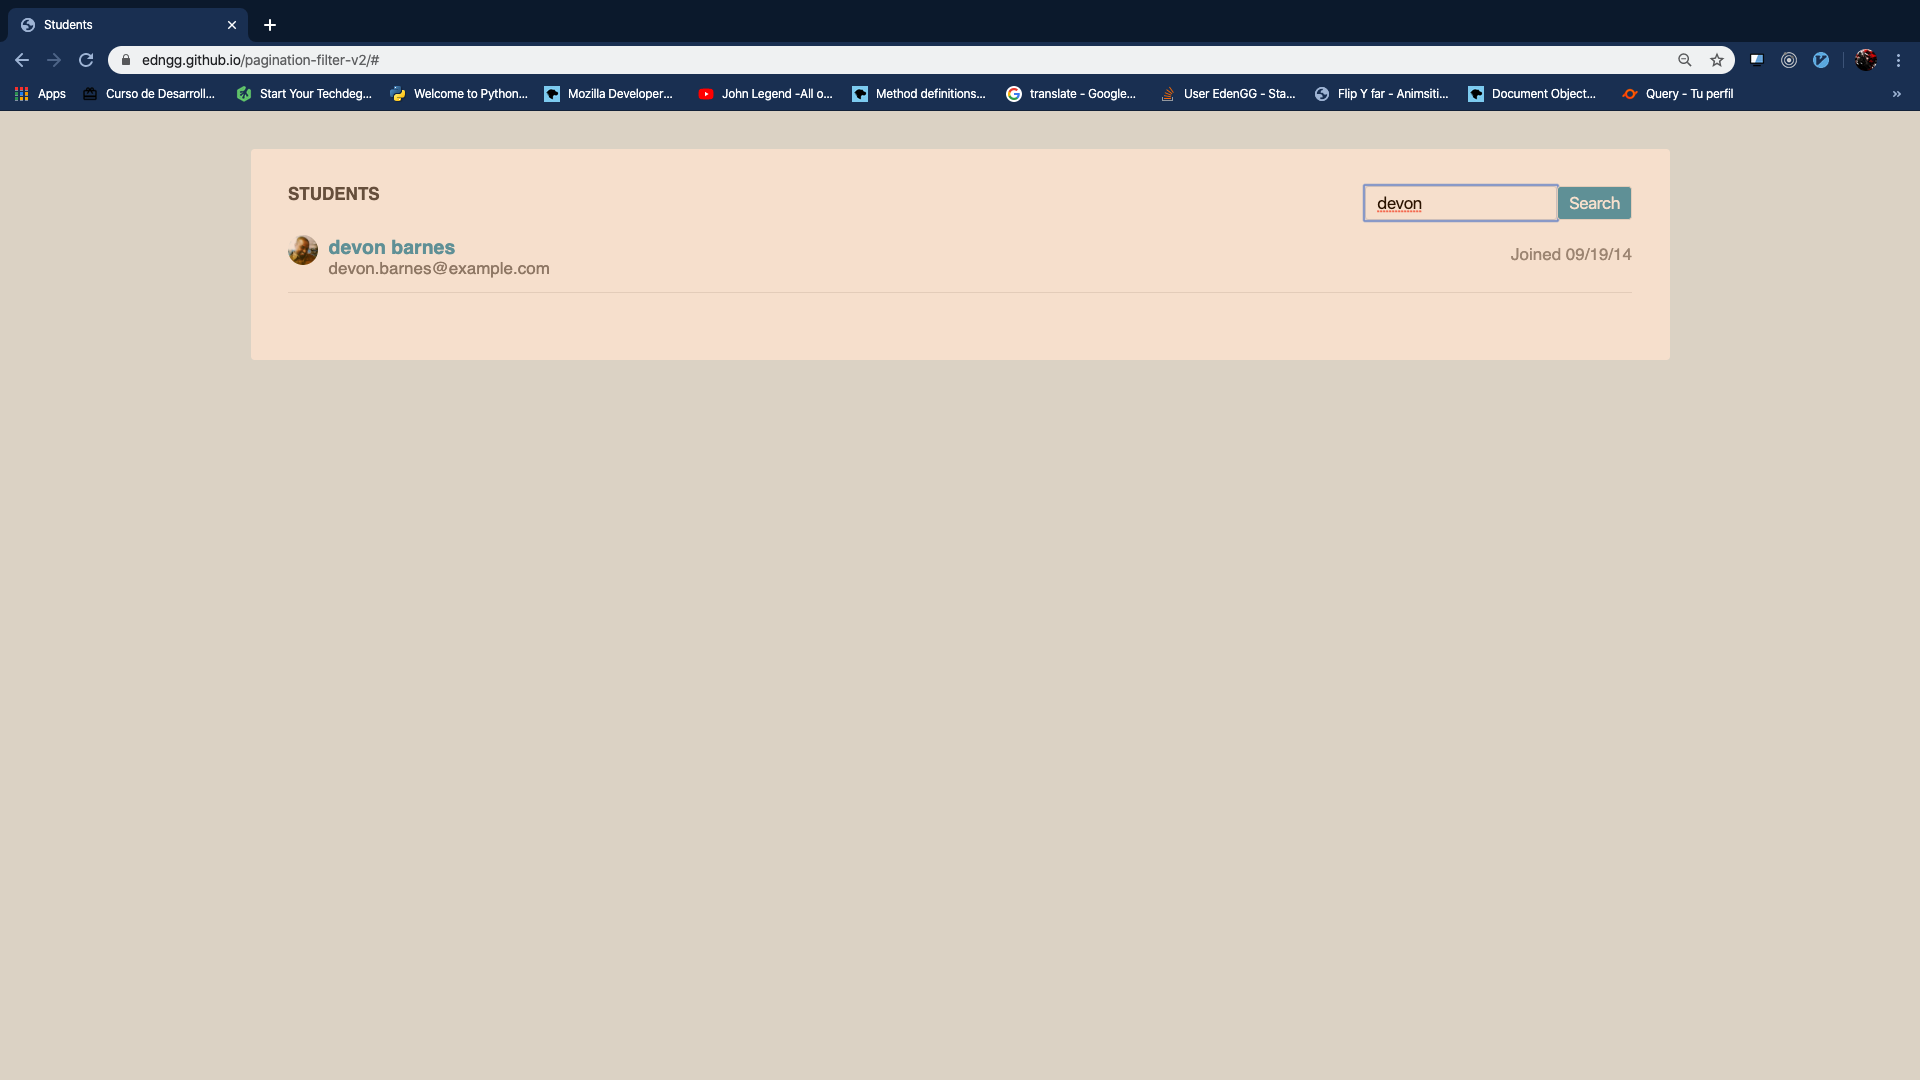Viewport: 1920px width, 1080px height.
Task: Open the user profile avatar
Action: (x=1866, y=60)
